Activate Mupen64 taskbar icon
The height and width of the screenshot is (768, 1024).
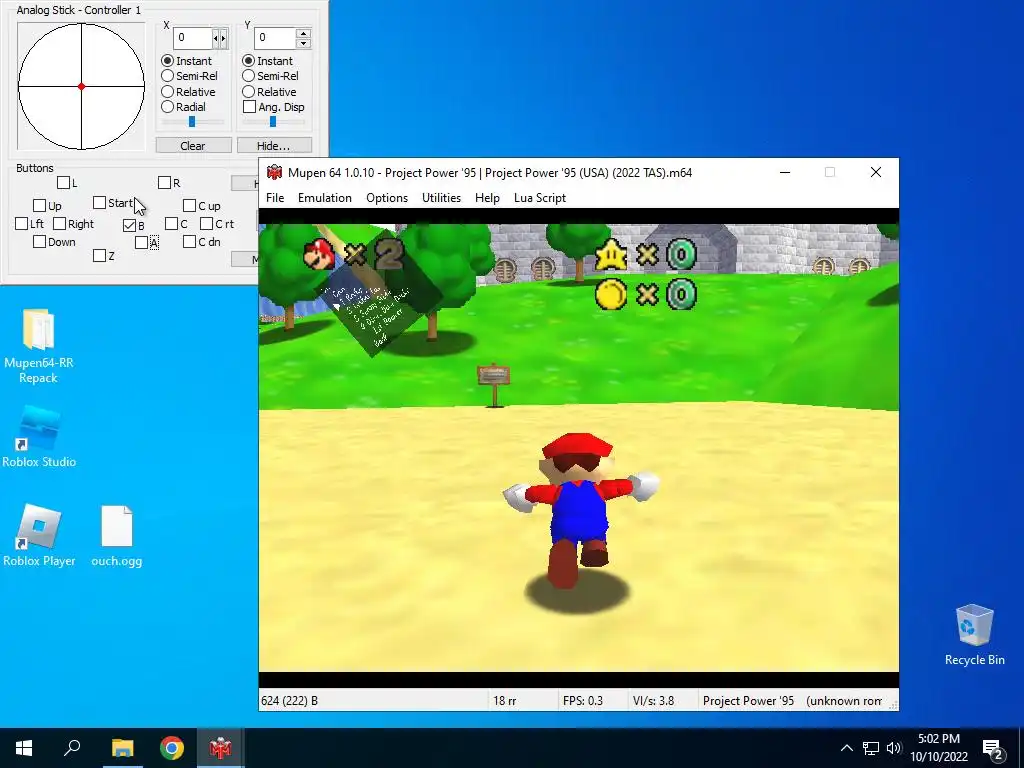click(x=220, y=748)
